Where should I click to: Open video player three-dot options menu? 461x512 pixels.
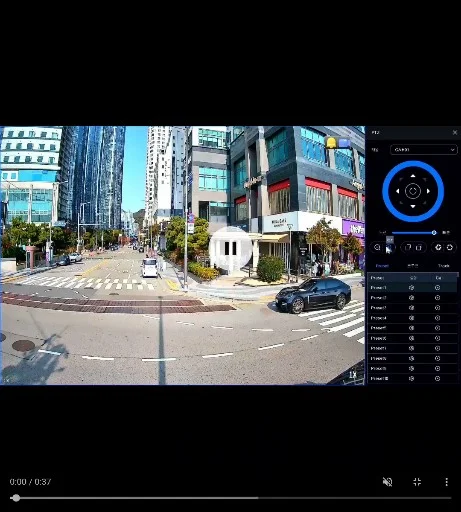(446, 482)
